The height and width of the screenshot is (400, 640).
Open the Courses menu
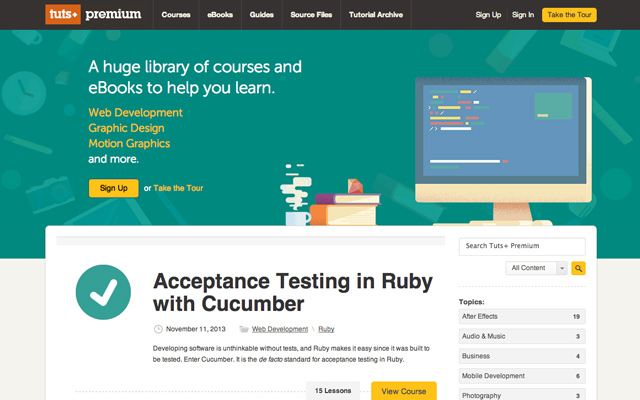click(176, 15)
